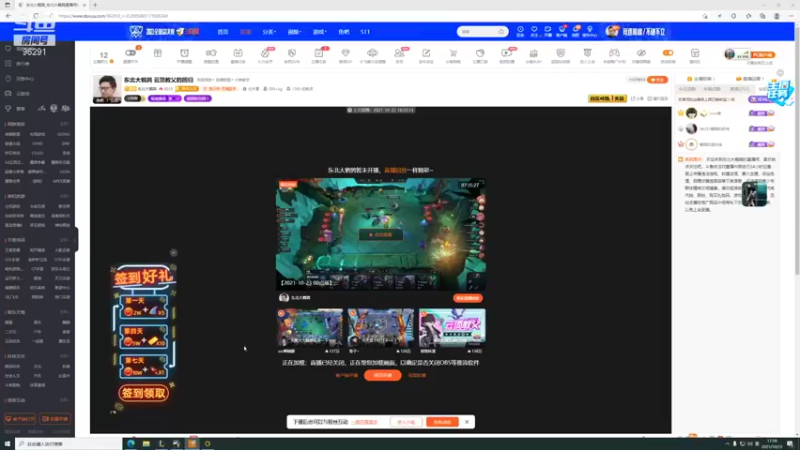
Task: Click the 客户端打开 button at sidebar bottom
Action: click(20, 419)
